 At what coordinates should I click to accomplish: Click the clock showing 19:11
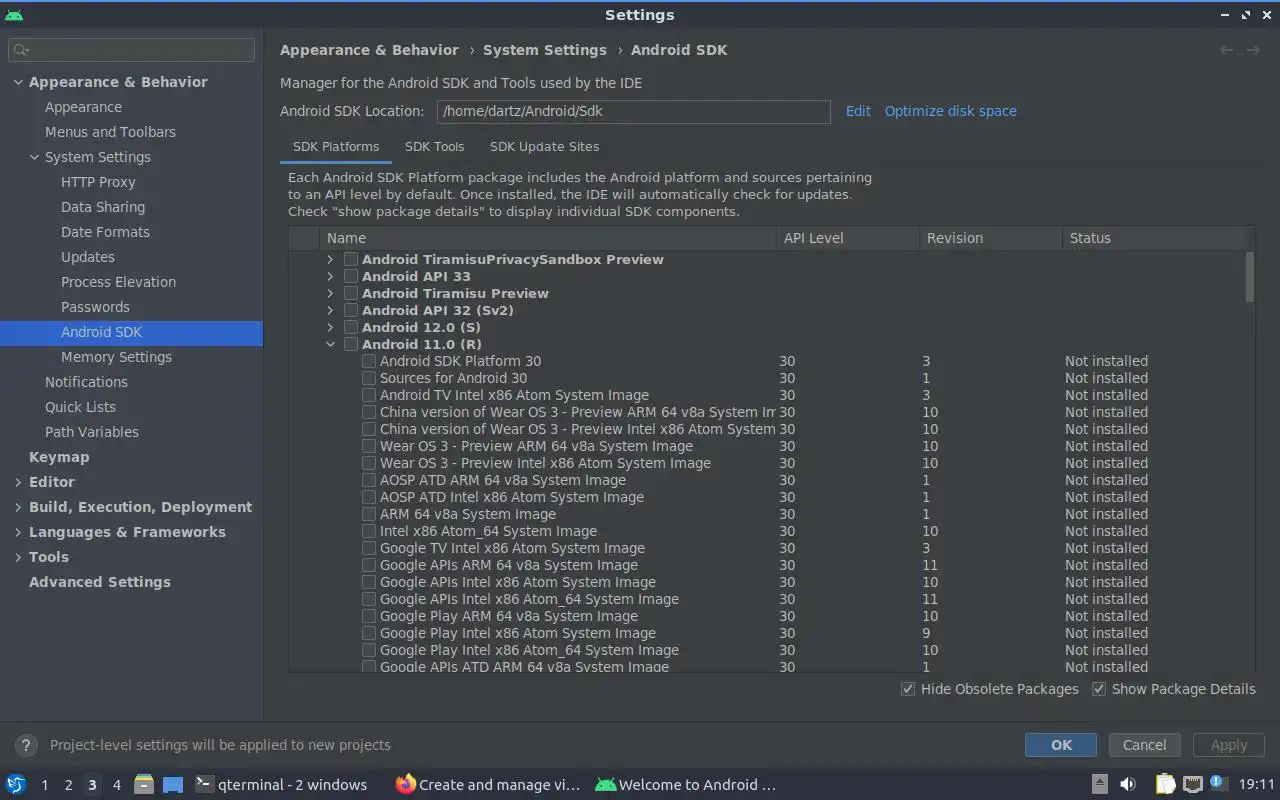(1257, 785)
